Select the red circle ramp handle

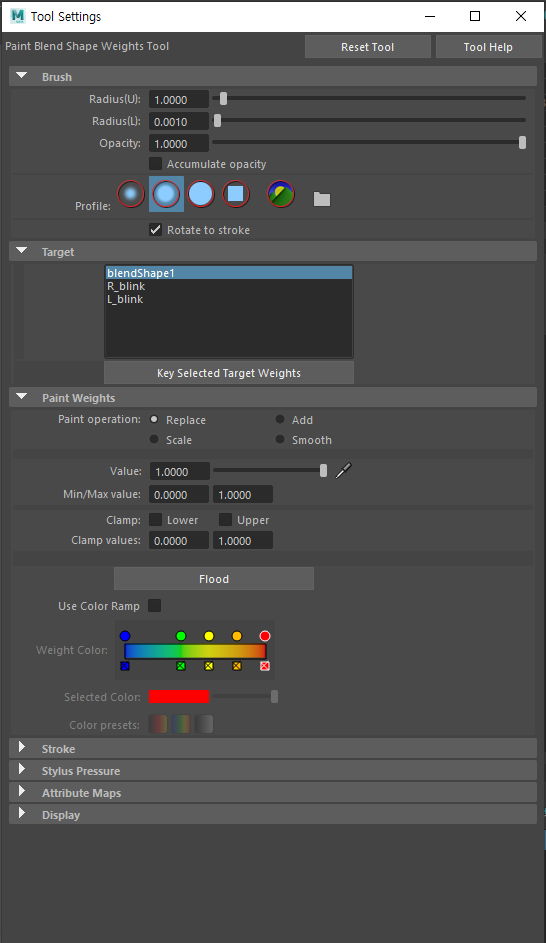265,636
